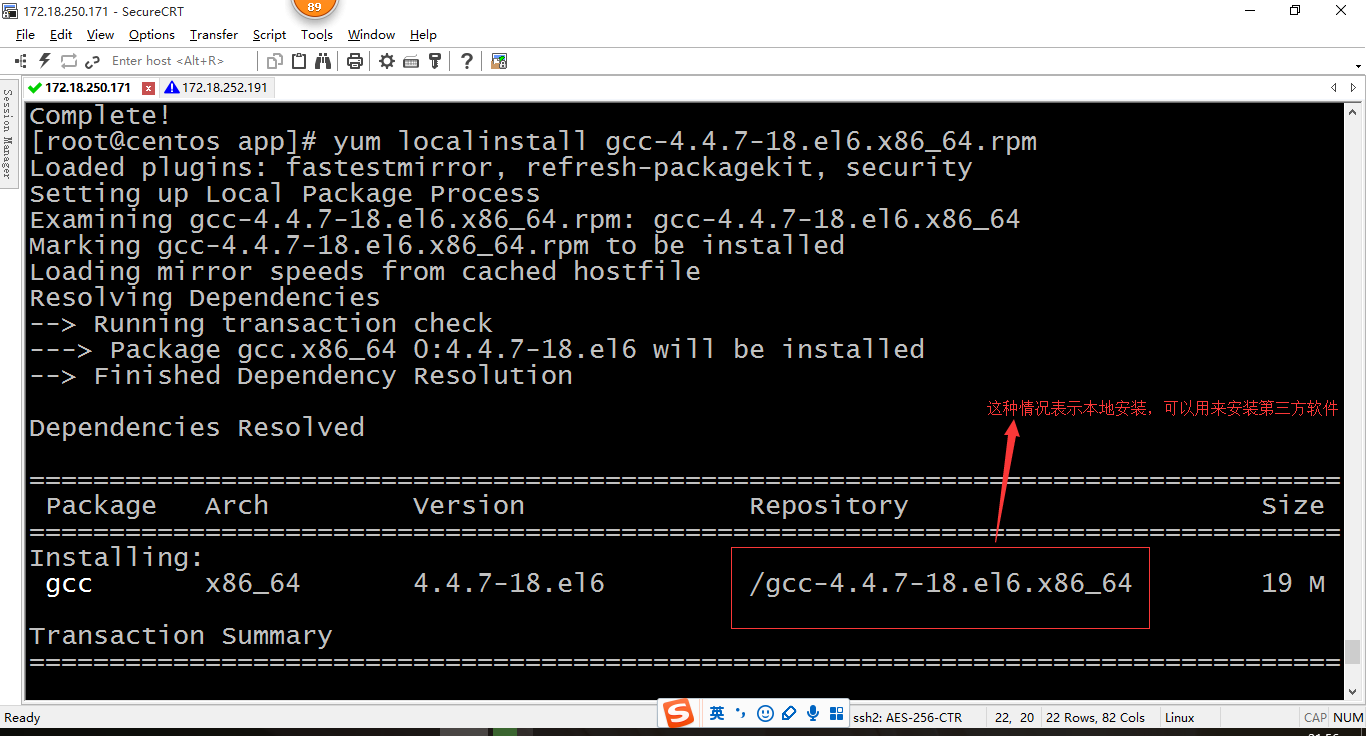Click the SecureCRT title bar icon
Viewport: 1366px width, 736px height.
pyautogui.click(x=10, y=11)
